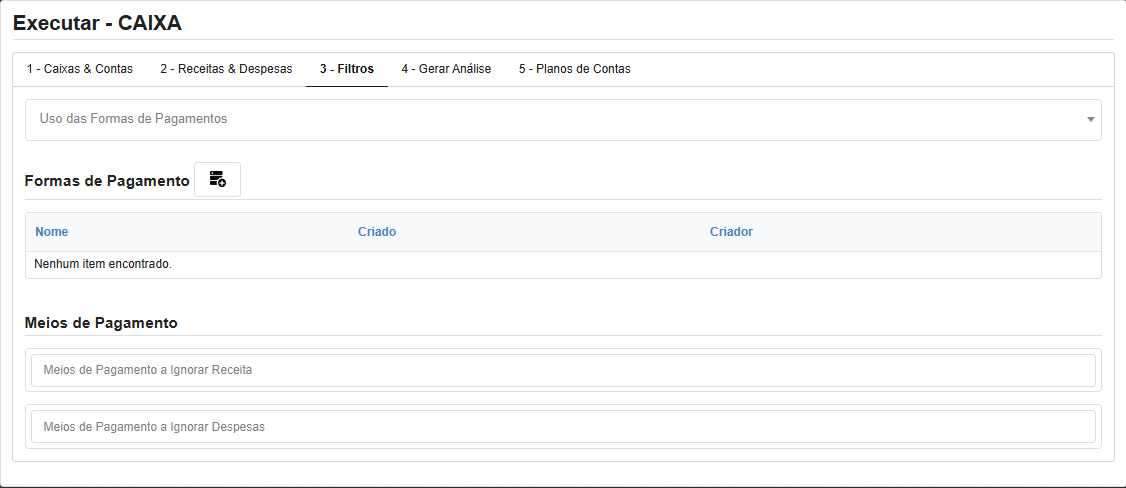Viewport: 1126px width, 488px height.
Task: Sort table by the Criado column
Action: 377,232
